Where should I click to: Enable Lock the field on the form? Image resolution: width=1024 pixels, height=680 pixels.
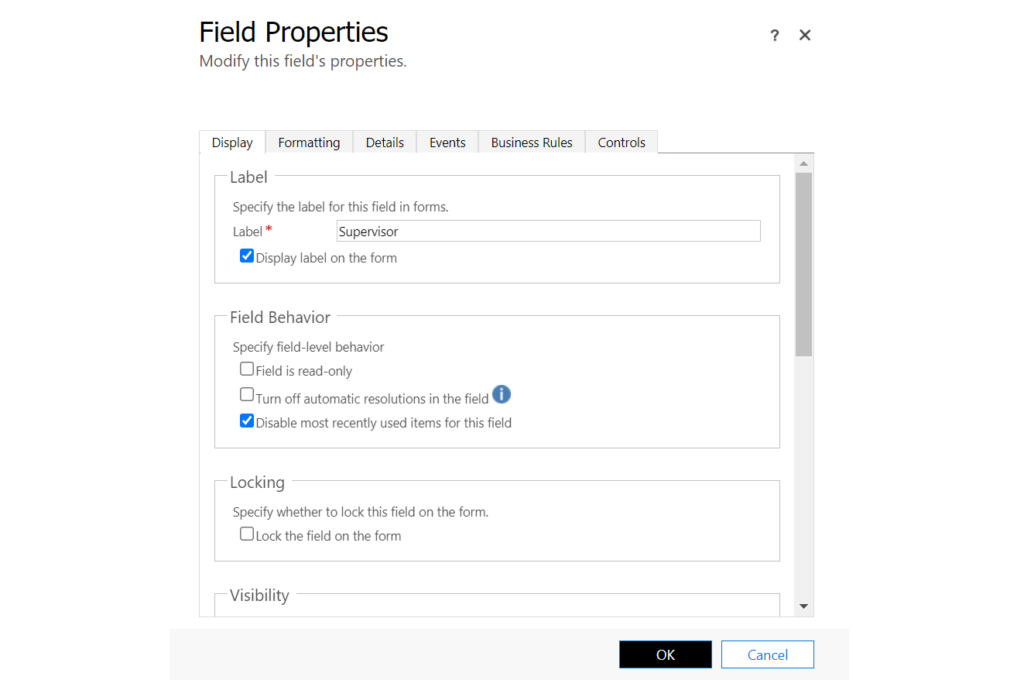click(247, 533)
